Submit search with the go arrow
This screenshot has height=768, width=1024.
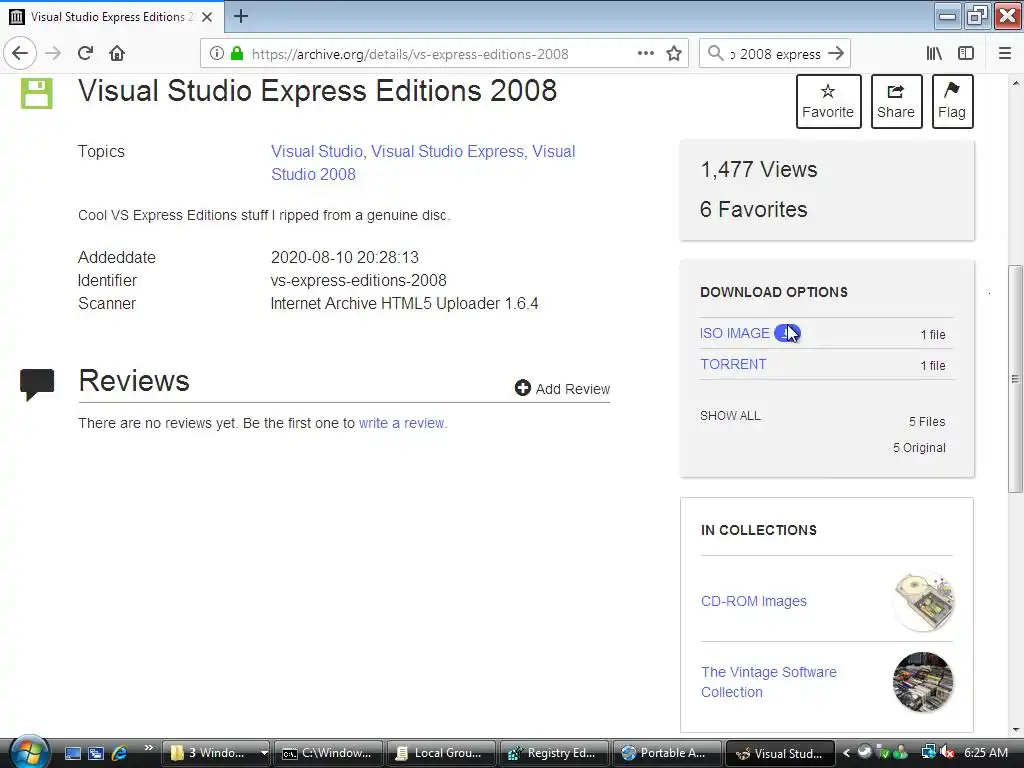point(836,54)
